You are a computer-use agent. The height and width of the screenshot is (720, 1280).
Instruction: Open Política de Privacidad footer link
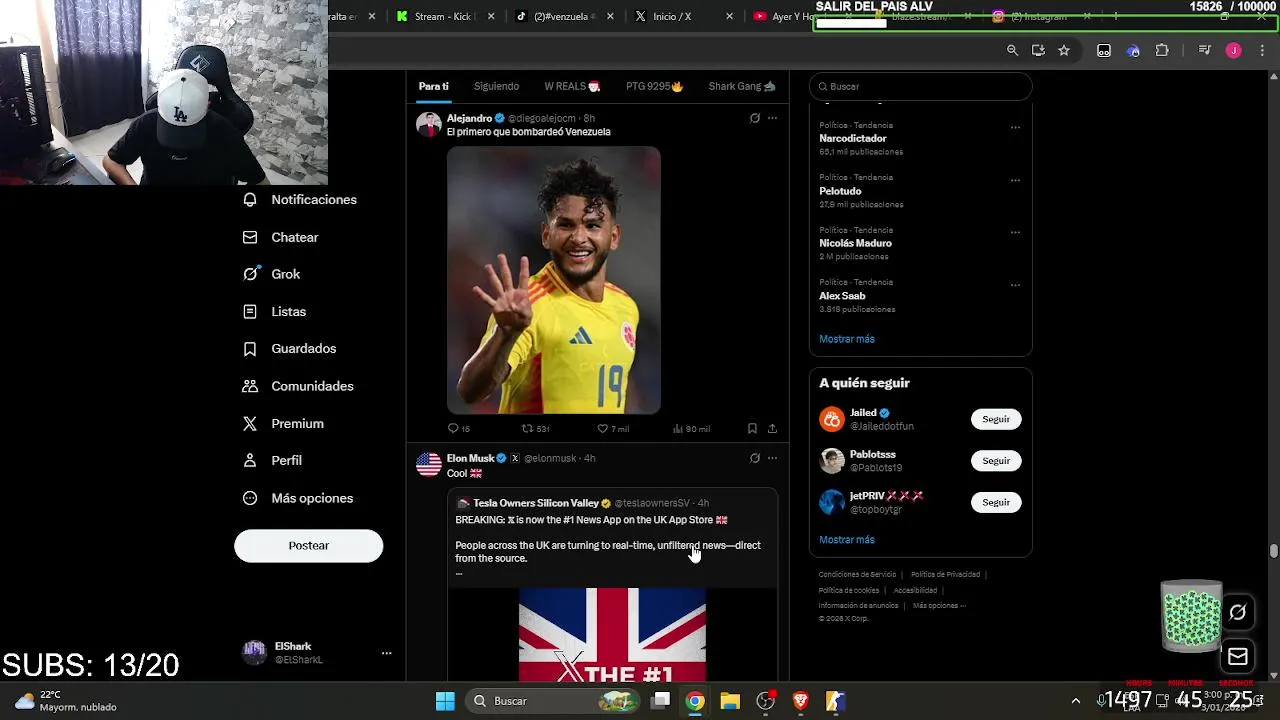click(945, 574)
